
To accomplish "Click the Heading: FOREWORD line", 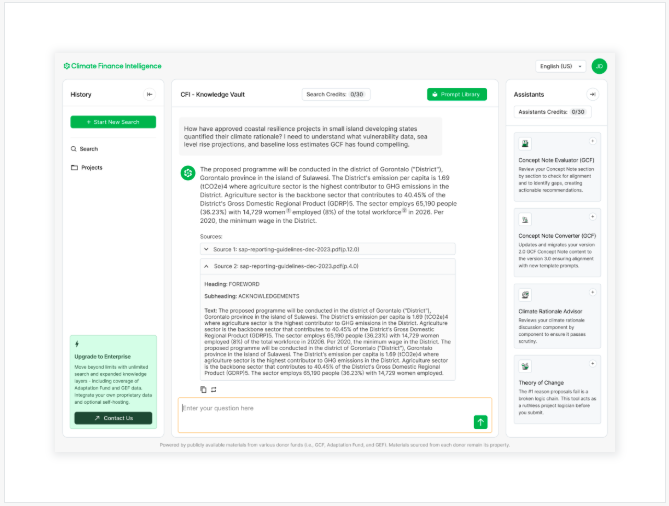I will (x=232, y=284).
